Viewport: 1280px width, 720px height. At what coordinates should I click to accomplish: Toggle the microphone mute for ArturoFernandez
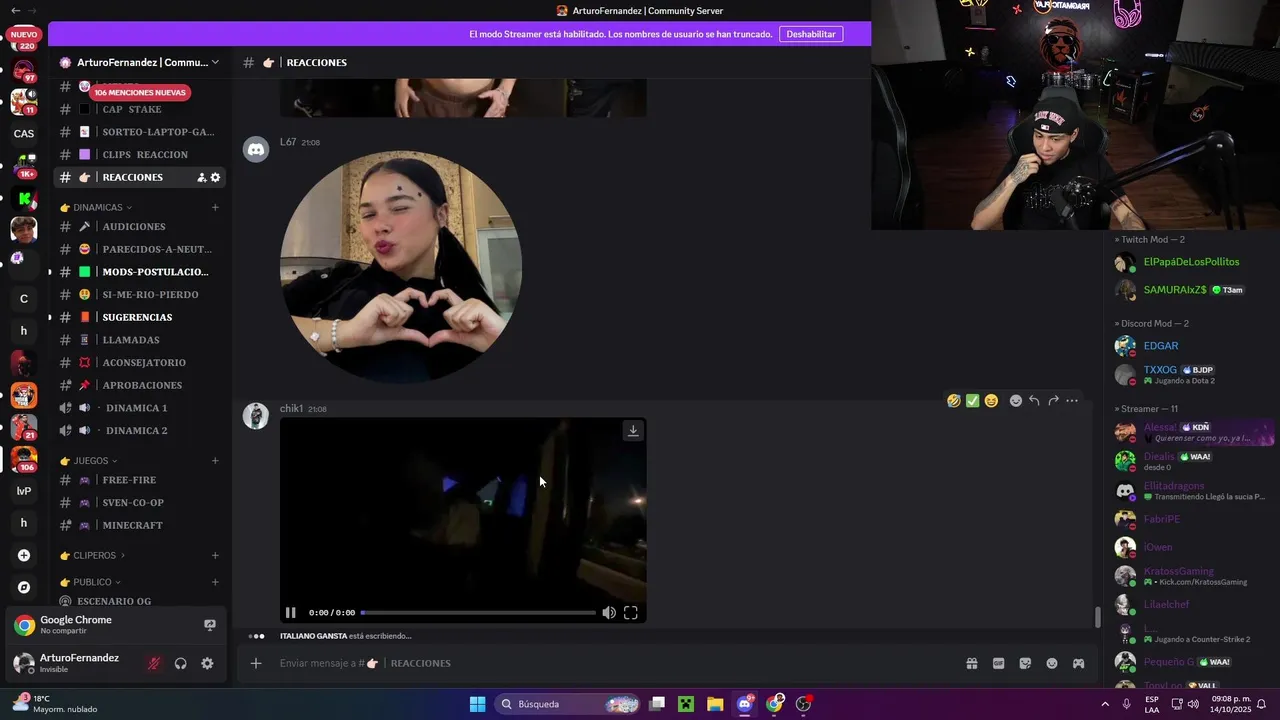[x=153, y=663]
